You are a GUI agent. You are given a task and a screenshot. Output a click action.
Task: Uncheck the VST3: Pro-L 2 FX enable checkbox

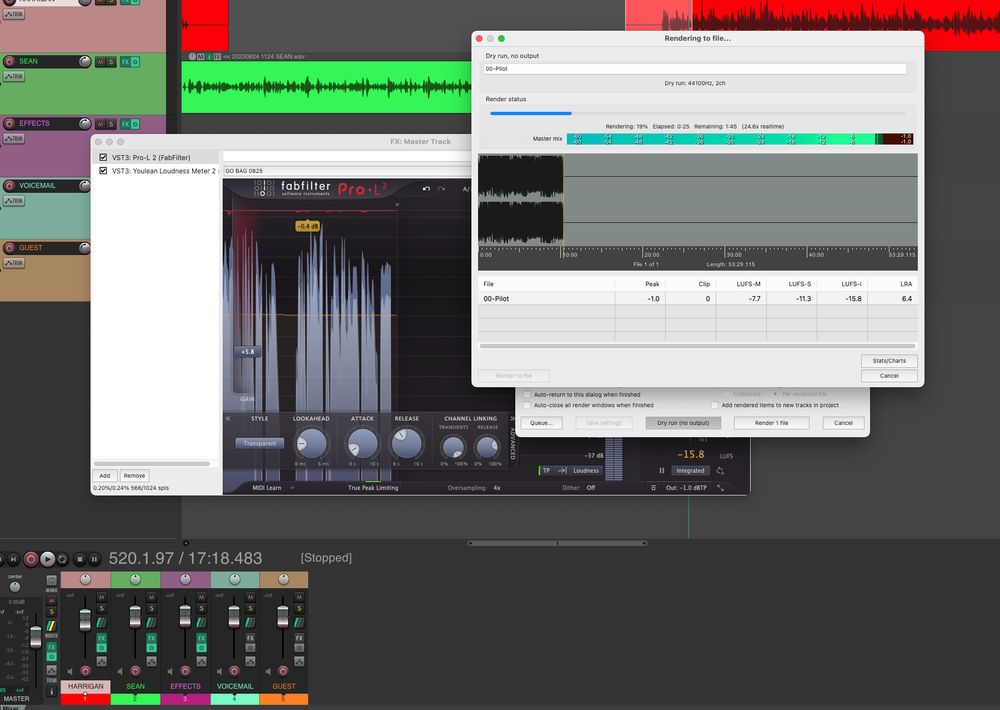coord(102,157)
